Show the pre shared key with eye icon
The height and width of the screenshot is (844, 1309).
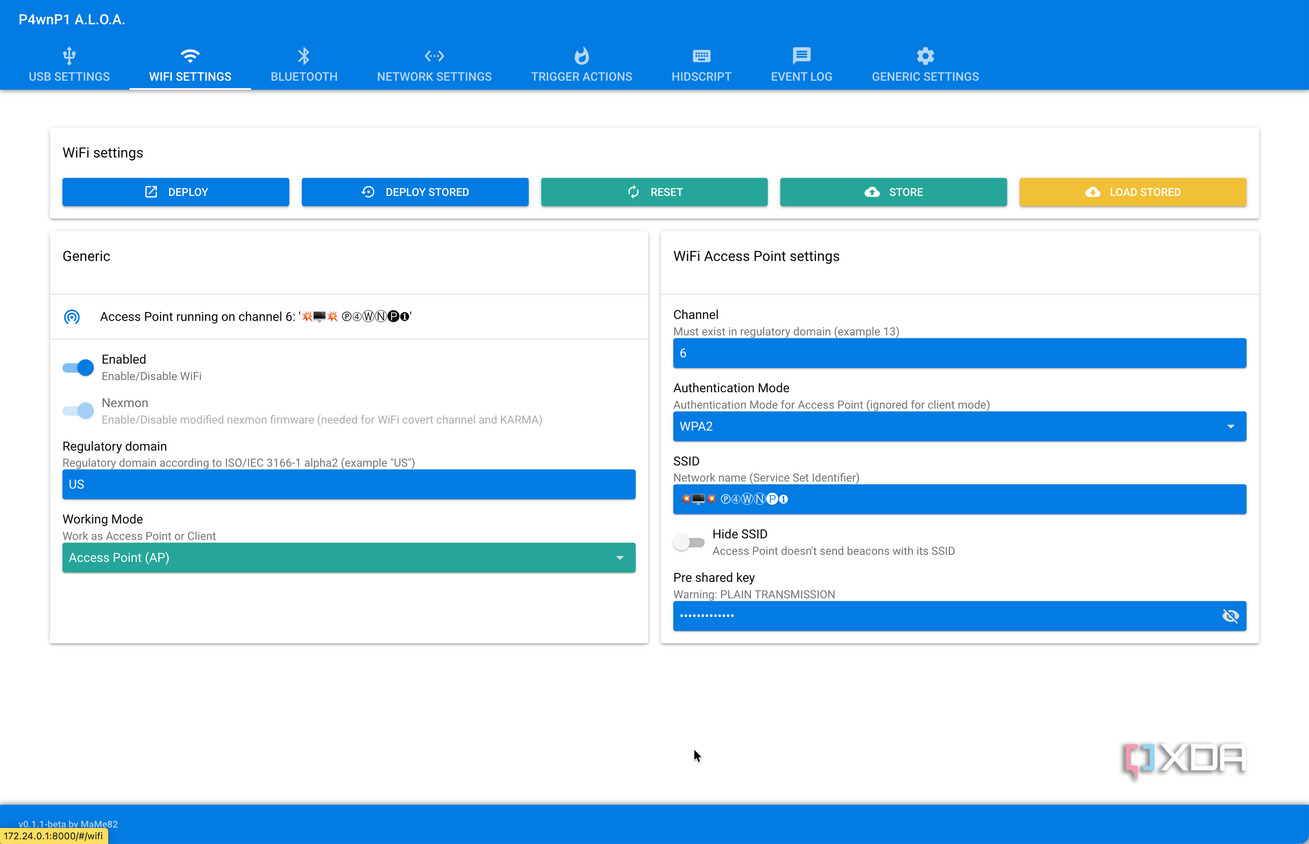coord(1231,616)
